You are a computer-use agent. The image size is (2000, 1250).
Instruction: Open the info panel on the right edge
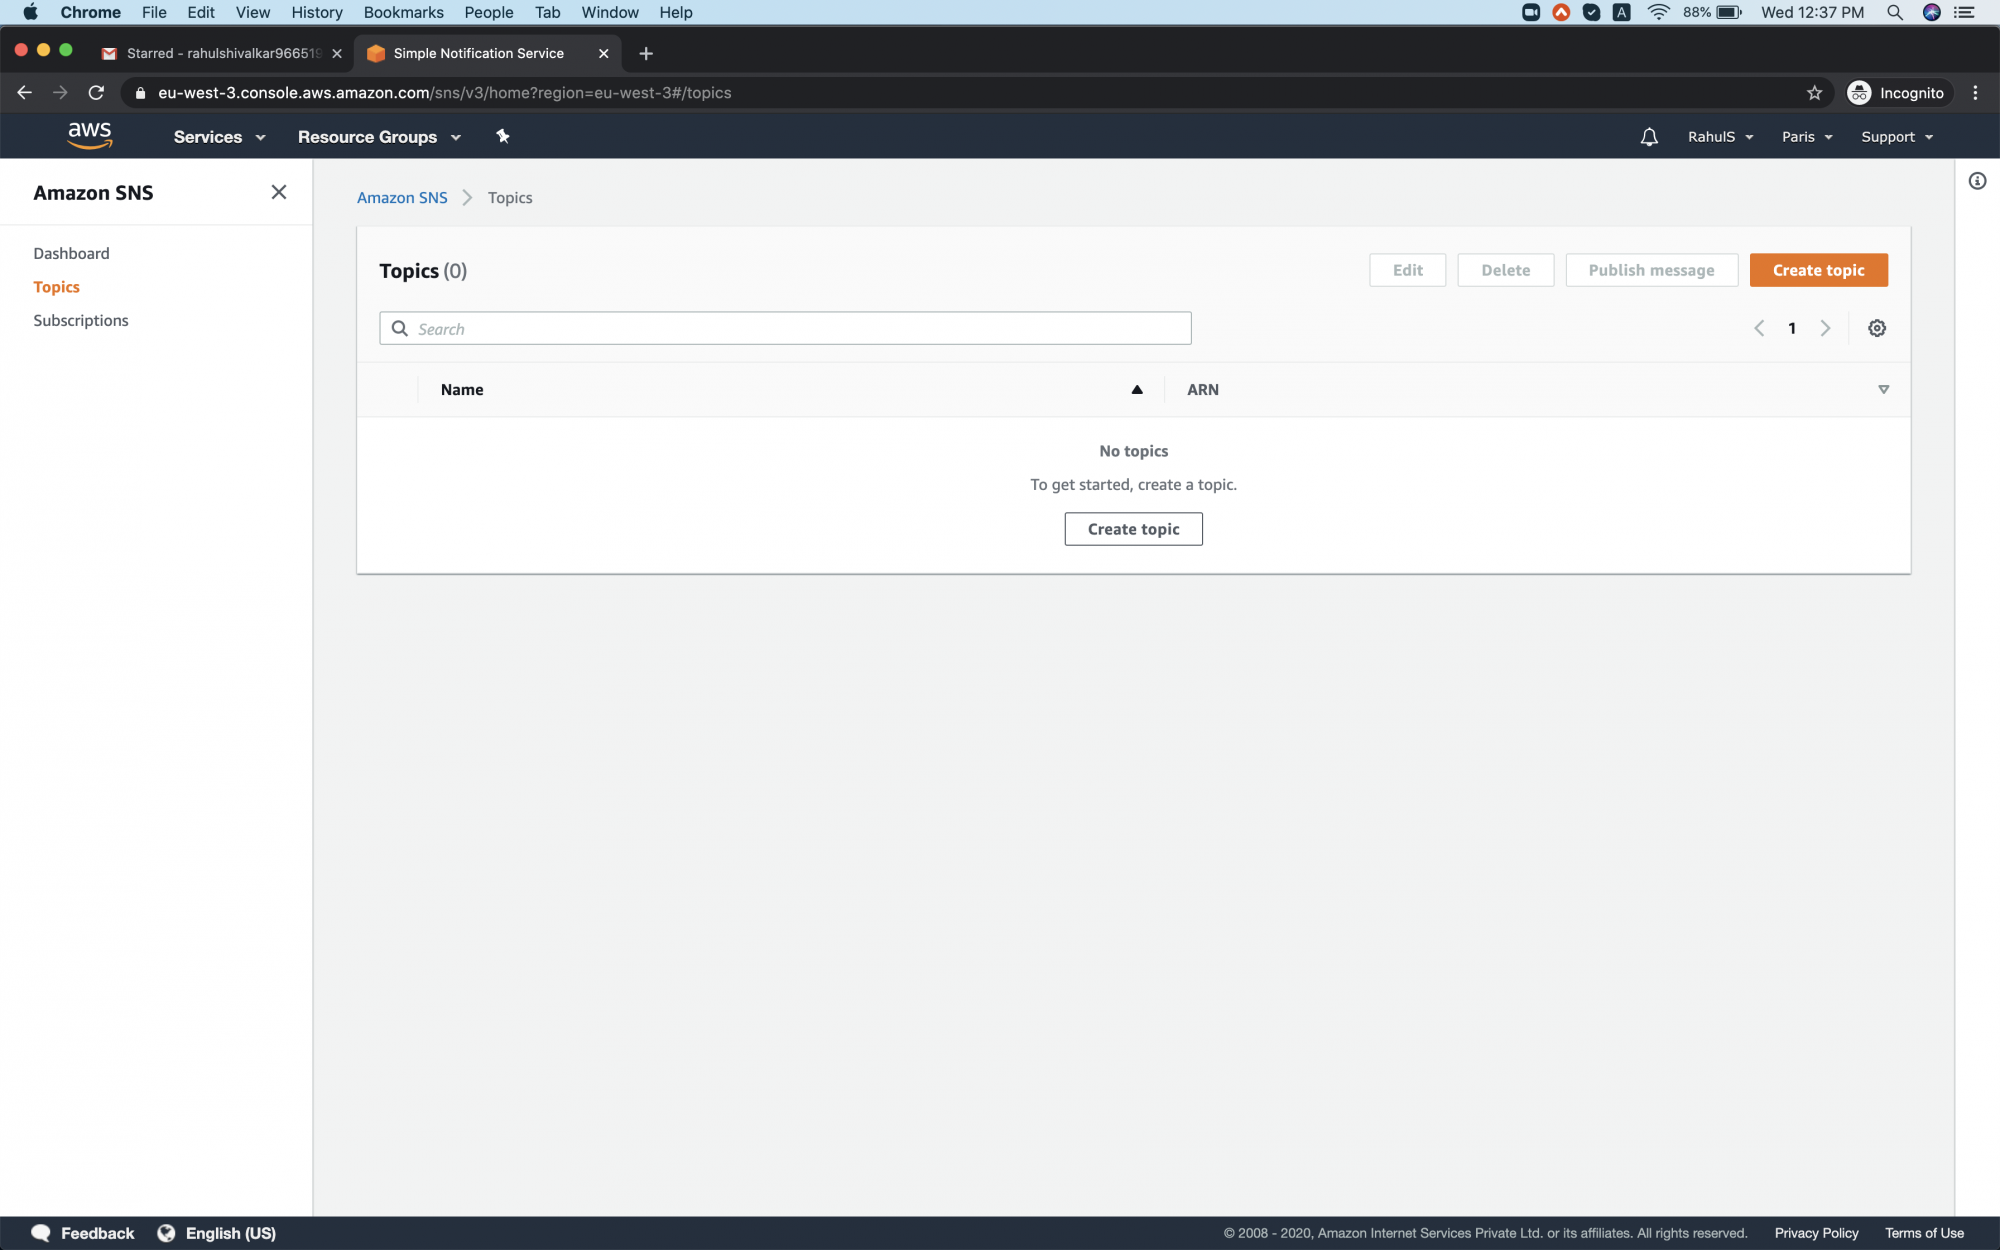click(1977, 181)
